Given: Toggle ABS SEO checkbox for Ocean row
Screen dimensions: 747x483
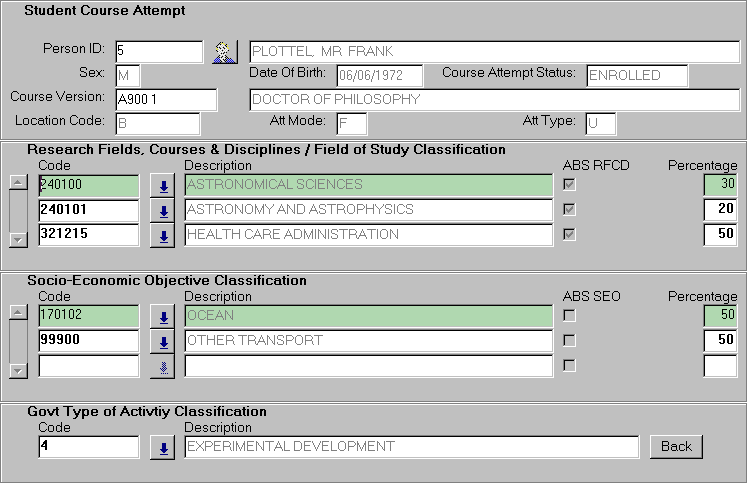Looking at the screenshot, I should [570, 316].
